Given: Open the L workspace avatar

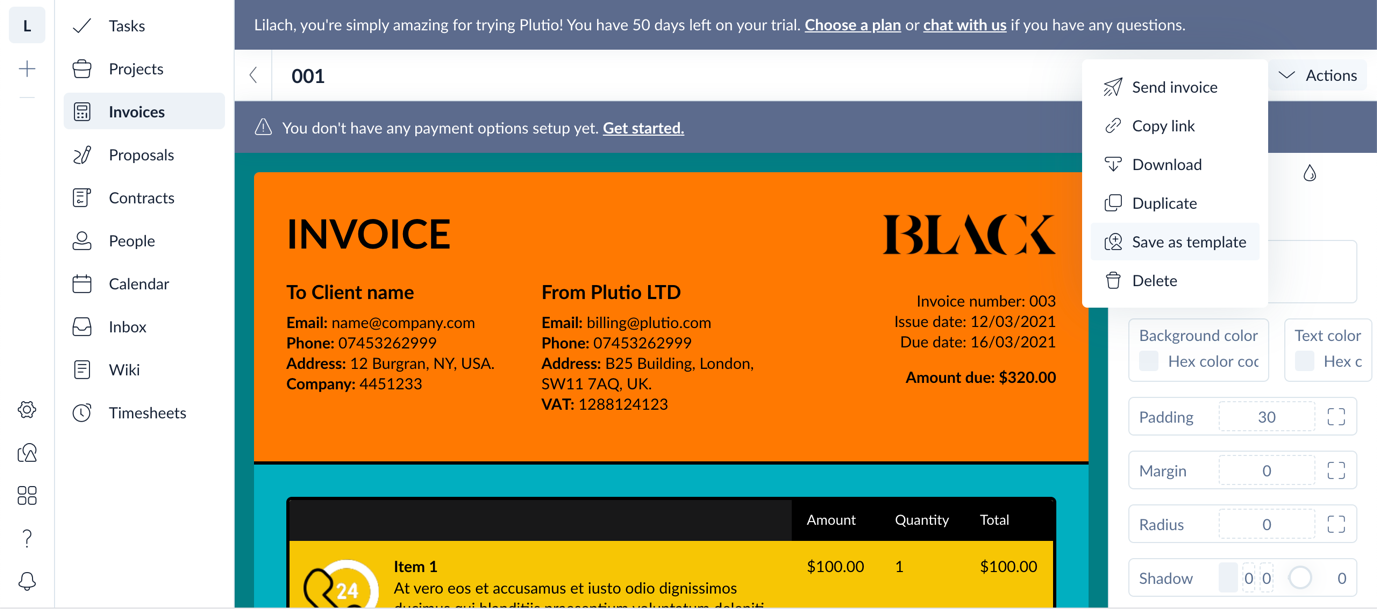Looking at the screenshot, I should click(27, 26).
